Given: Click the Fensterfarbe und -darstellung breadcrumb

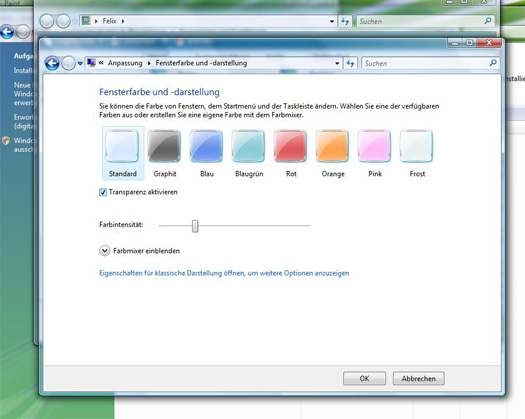Looking at the screenshot, I should (x=201, y=63).
